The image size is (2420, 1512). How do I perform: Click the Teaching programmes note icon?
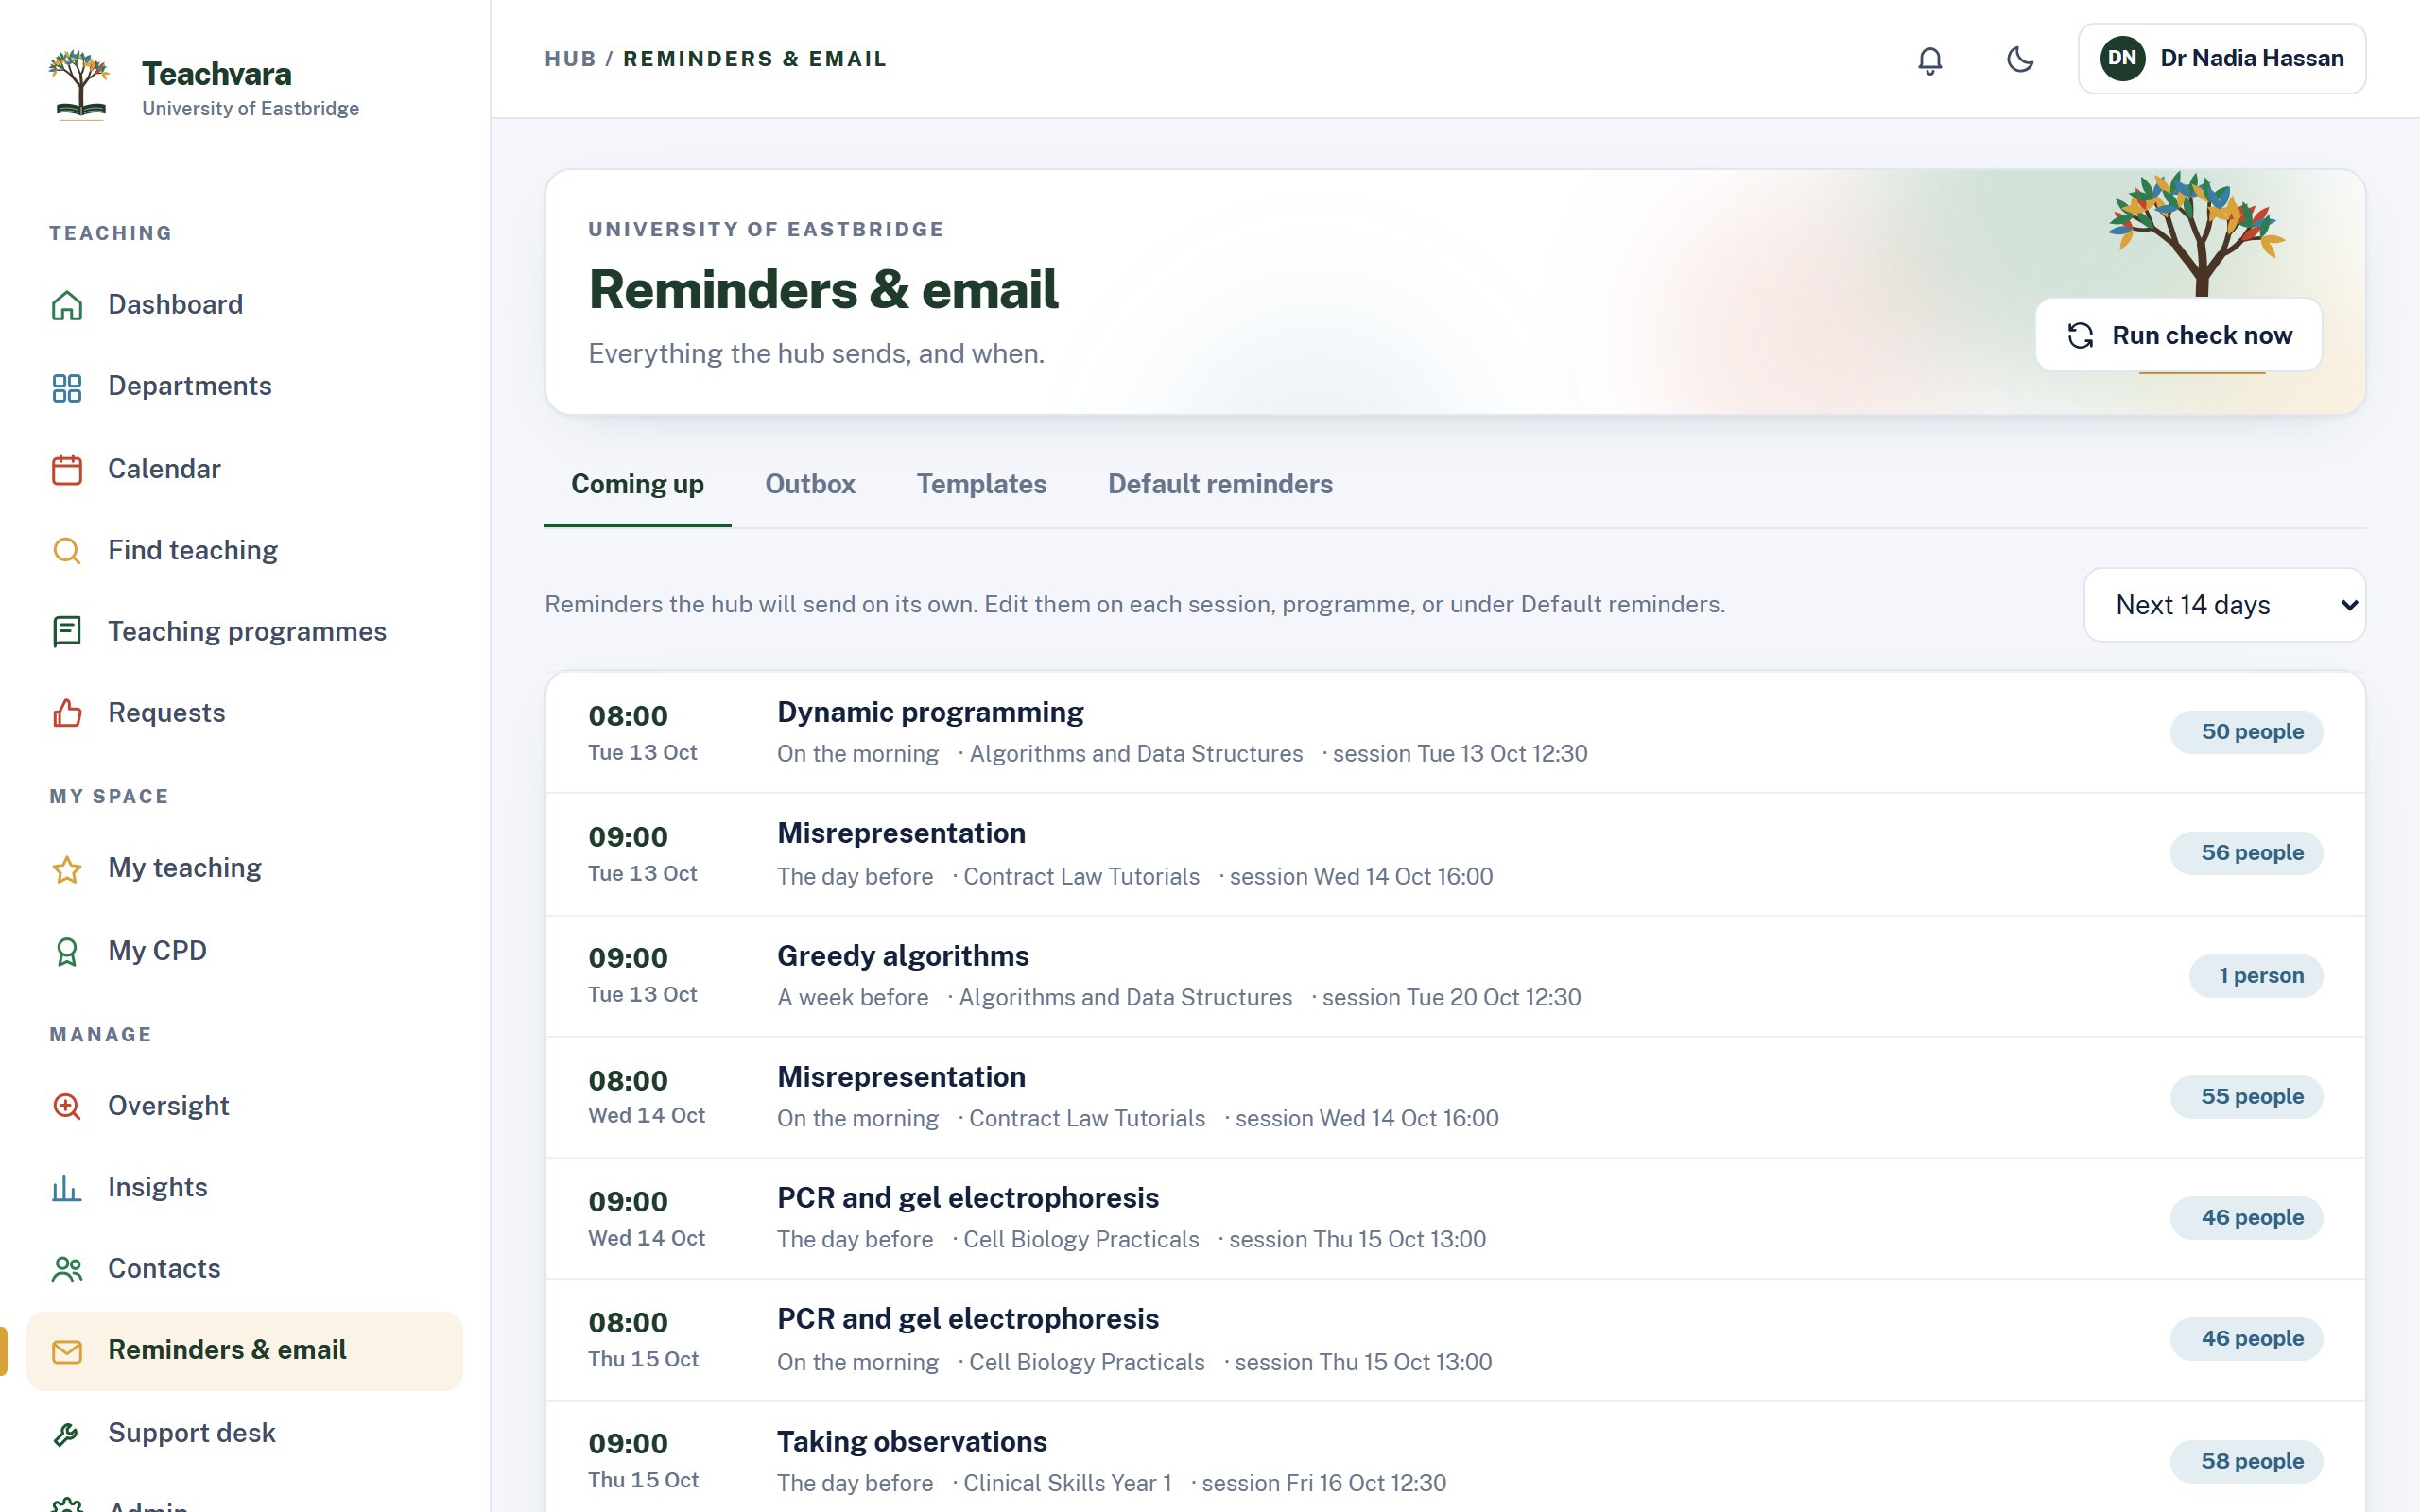pyautogui.click(x=67, y=632)
